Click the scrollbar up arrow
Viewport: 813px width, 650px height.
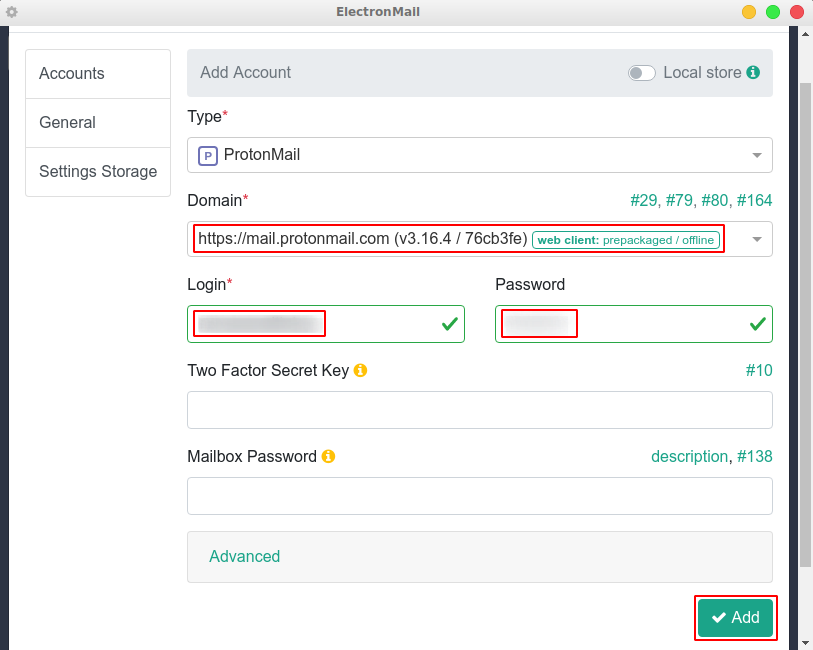(x=805, y=34)
